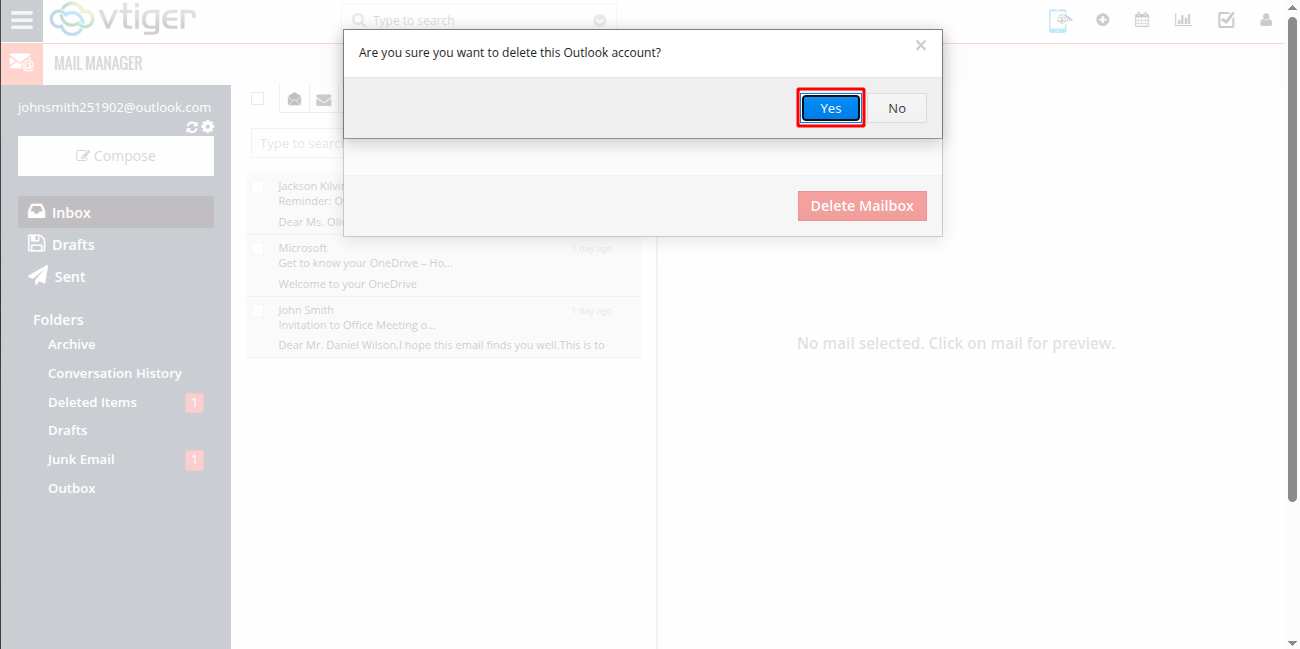Cancel deletion with the No button

897,108
